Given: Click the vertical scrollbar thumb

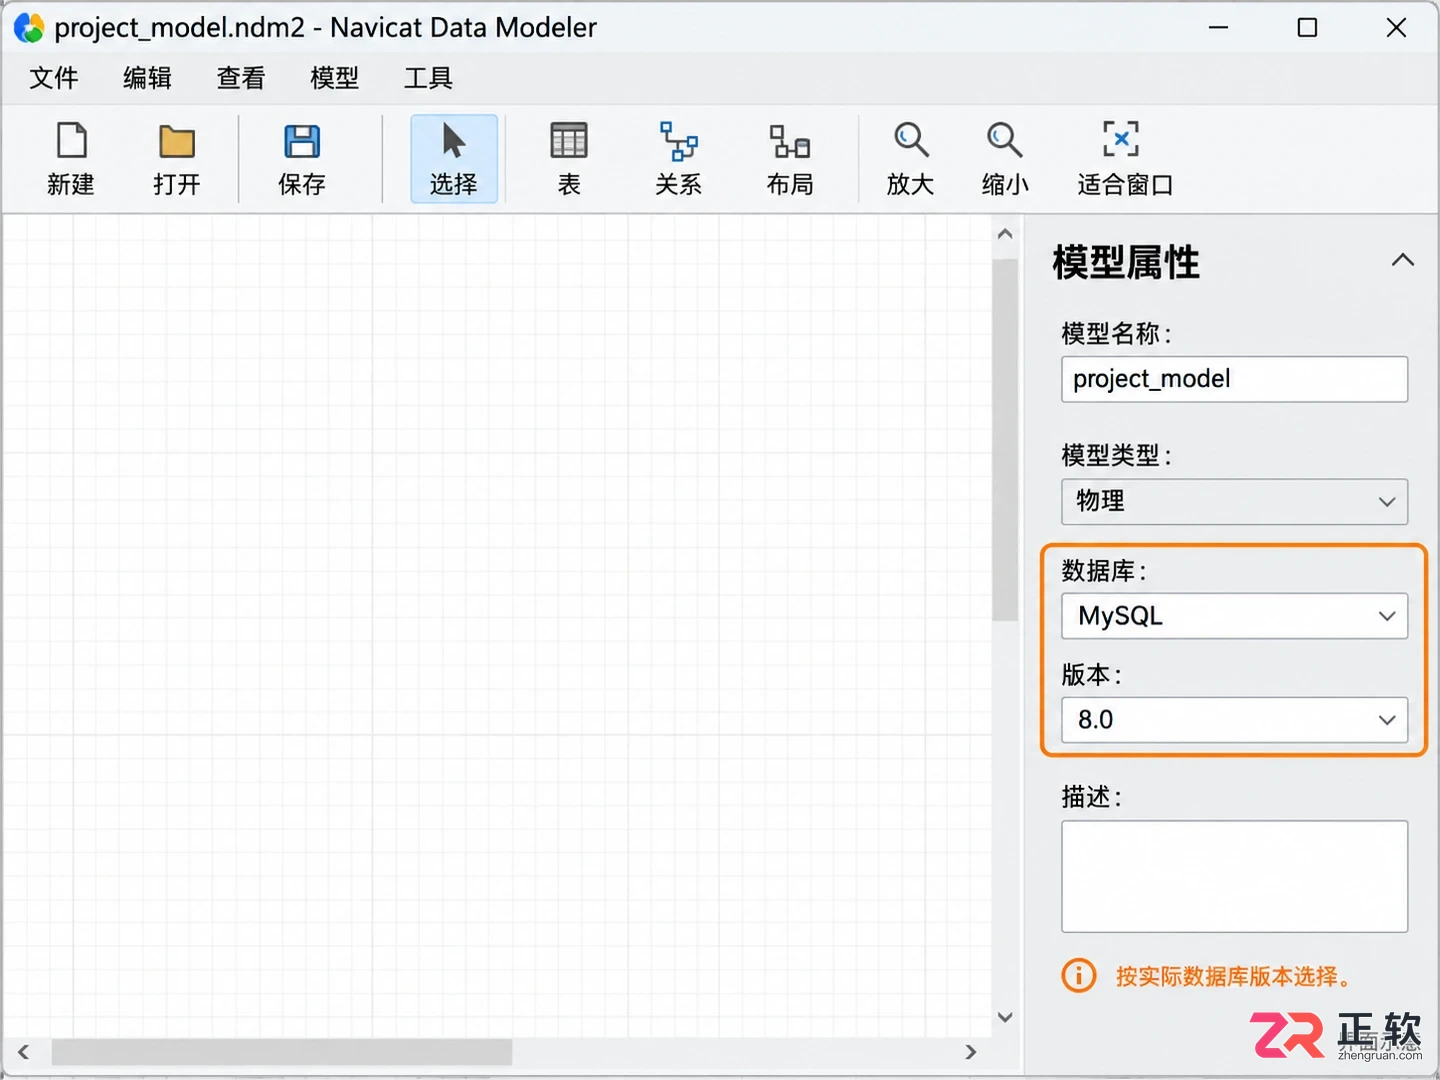Looking at the screenshot, I should pos(1005,440).
